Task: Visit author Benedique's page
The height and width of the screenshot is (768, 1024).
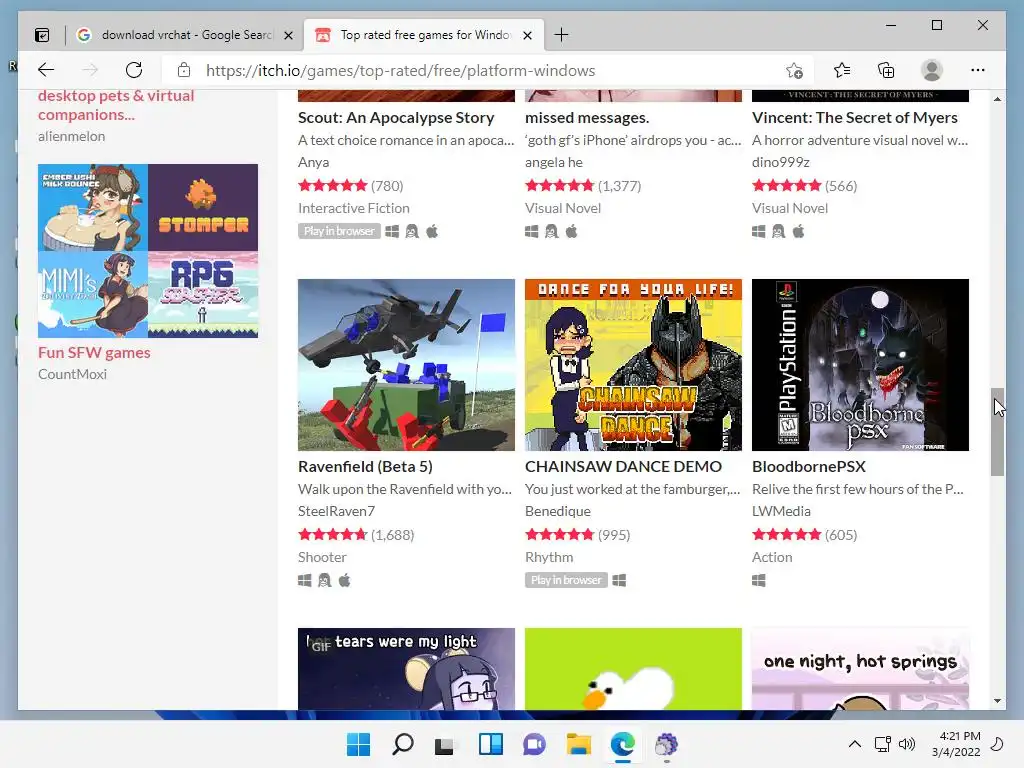Action: (558, 511)
